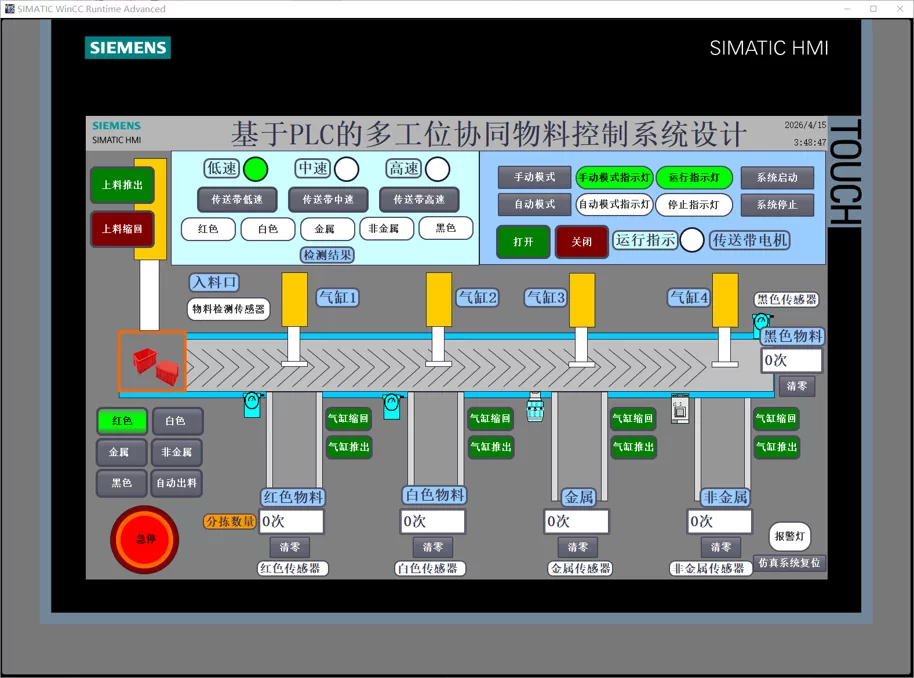
Task: Toggle manual mode 手动模式 button
Action: point(534,177)
